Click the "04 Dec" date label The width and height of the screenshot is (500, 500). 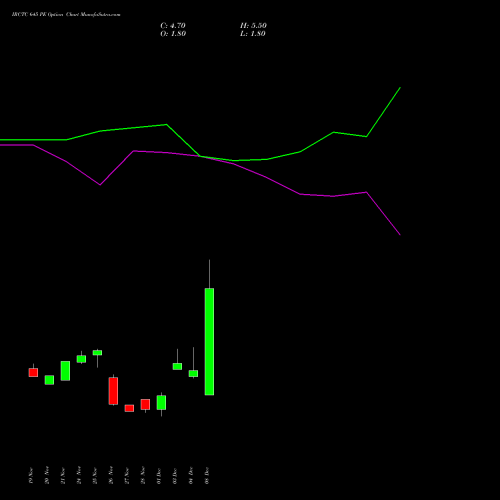[191, 476]
